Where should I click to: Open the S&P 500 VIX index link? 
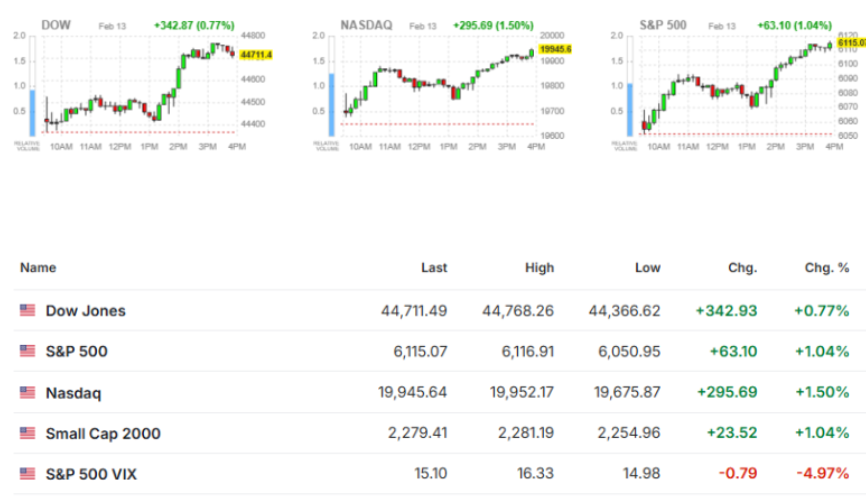click(x=91, y=475)
